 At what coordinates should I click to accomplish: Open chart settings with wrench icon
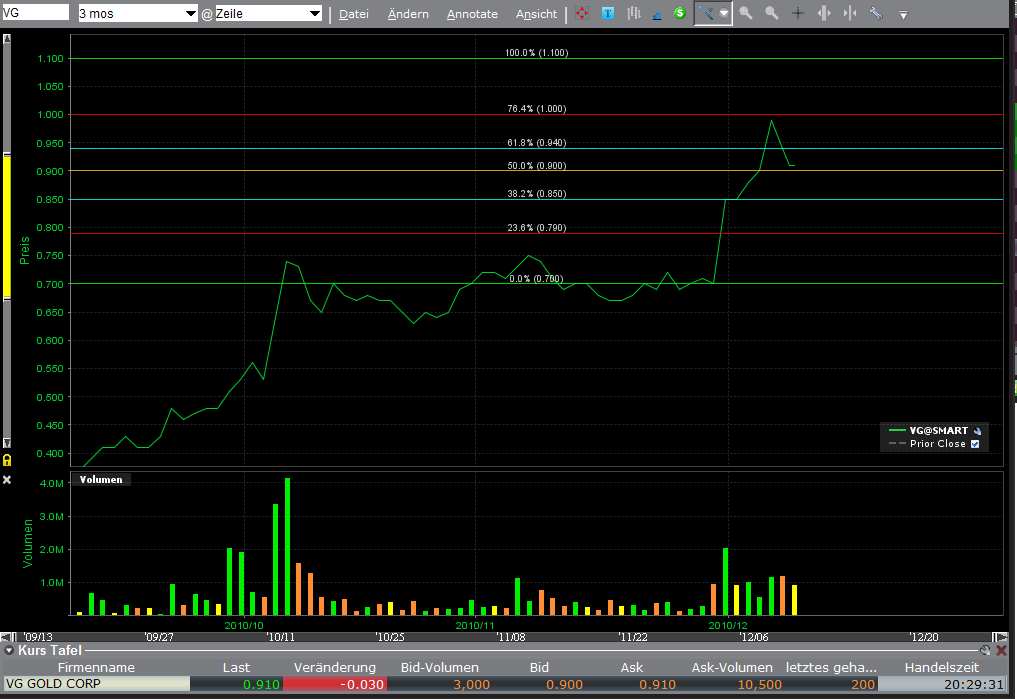coord(876,14)
